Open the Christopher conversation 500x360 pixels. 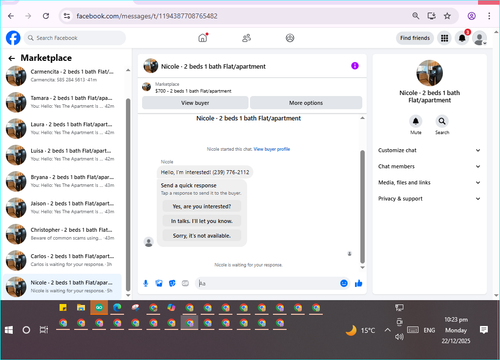[x=62, y=234]
